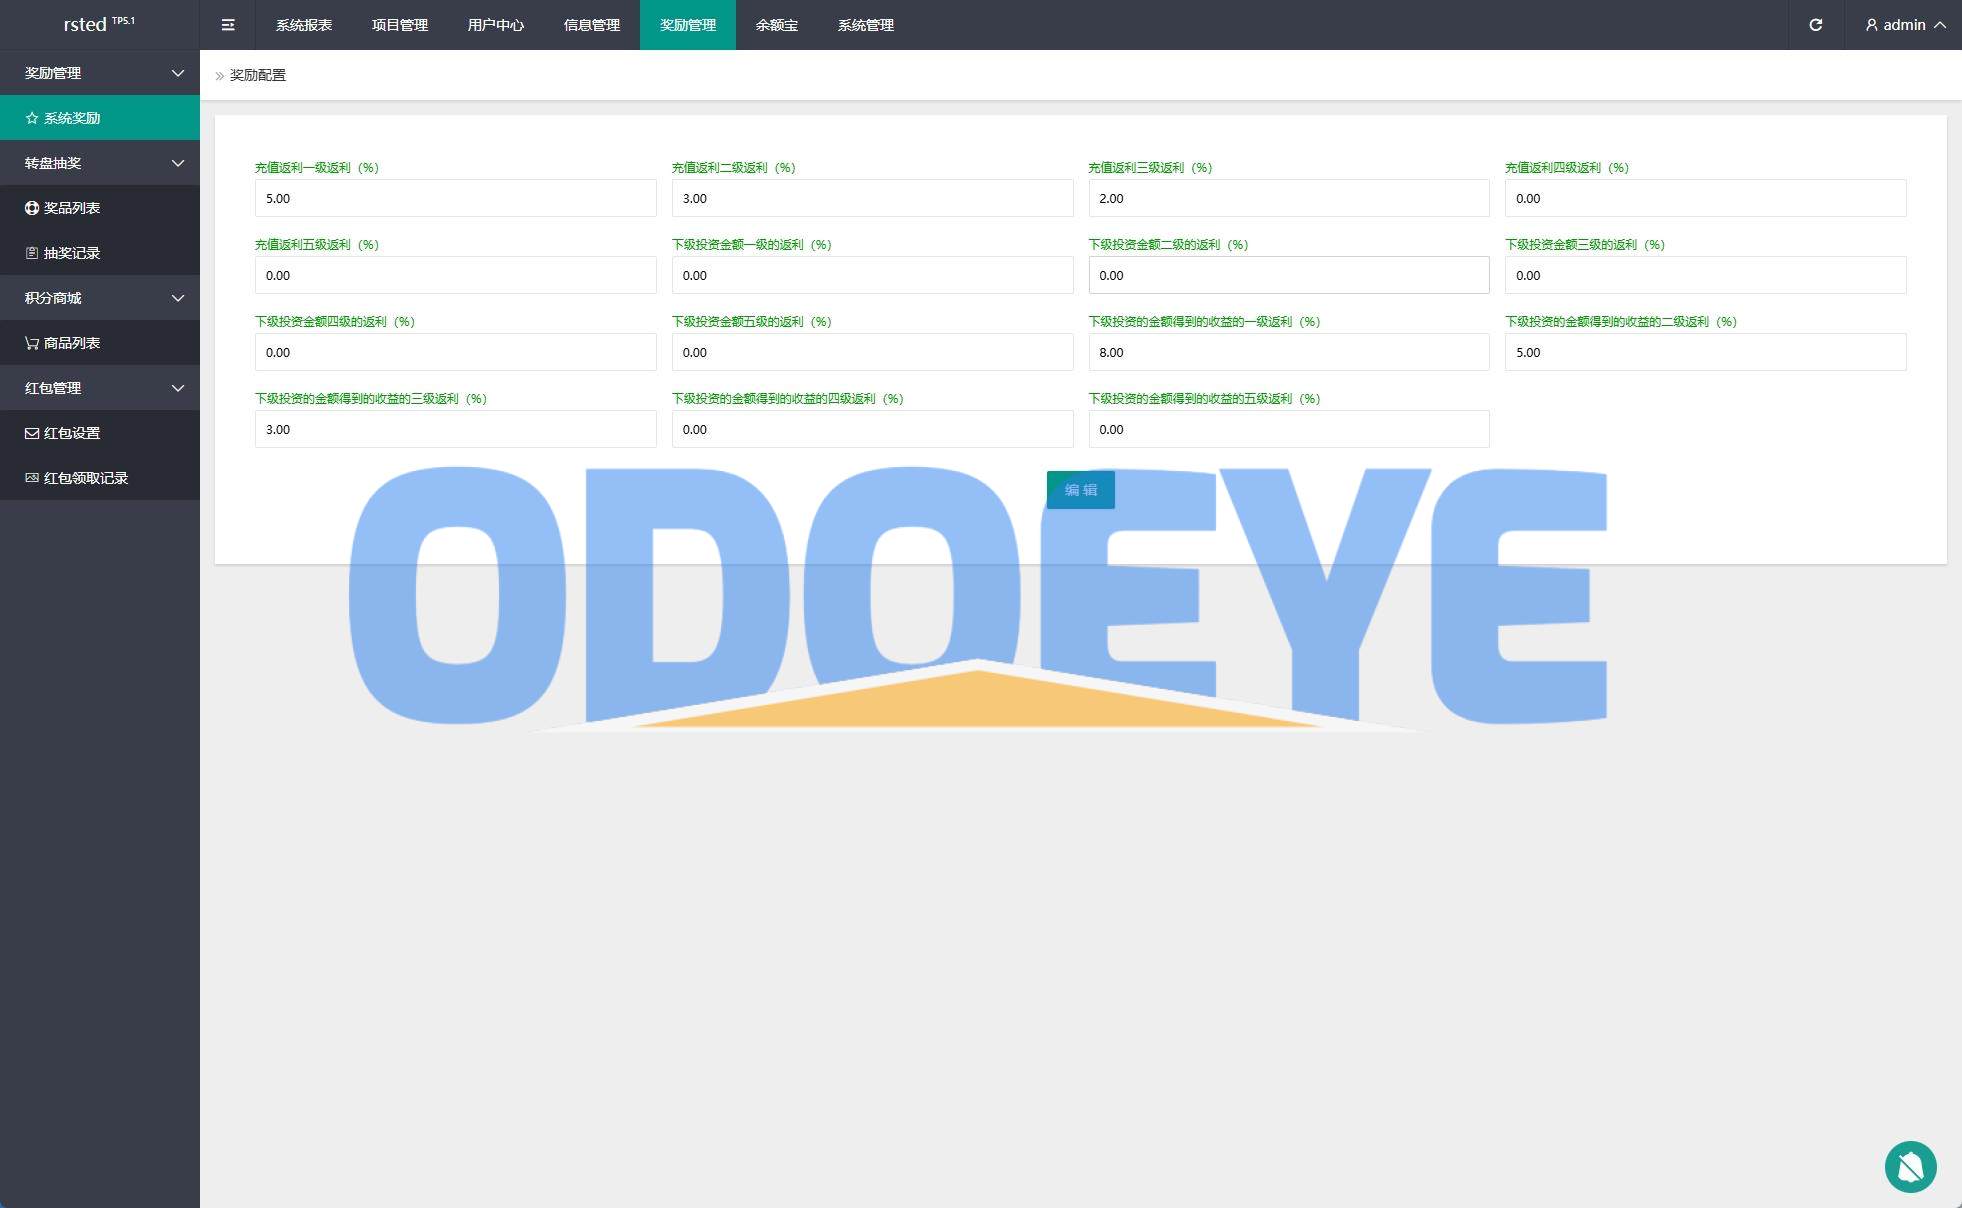
Task: Collapse the 转盘抽奖 sidebar group
Action: point(100,163)
